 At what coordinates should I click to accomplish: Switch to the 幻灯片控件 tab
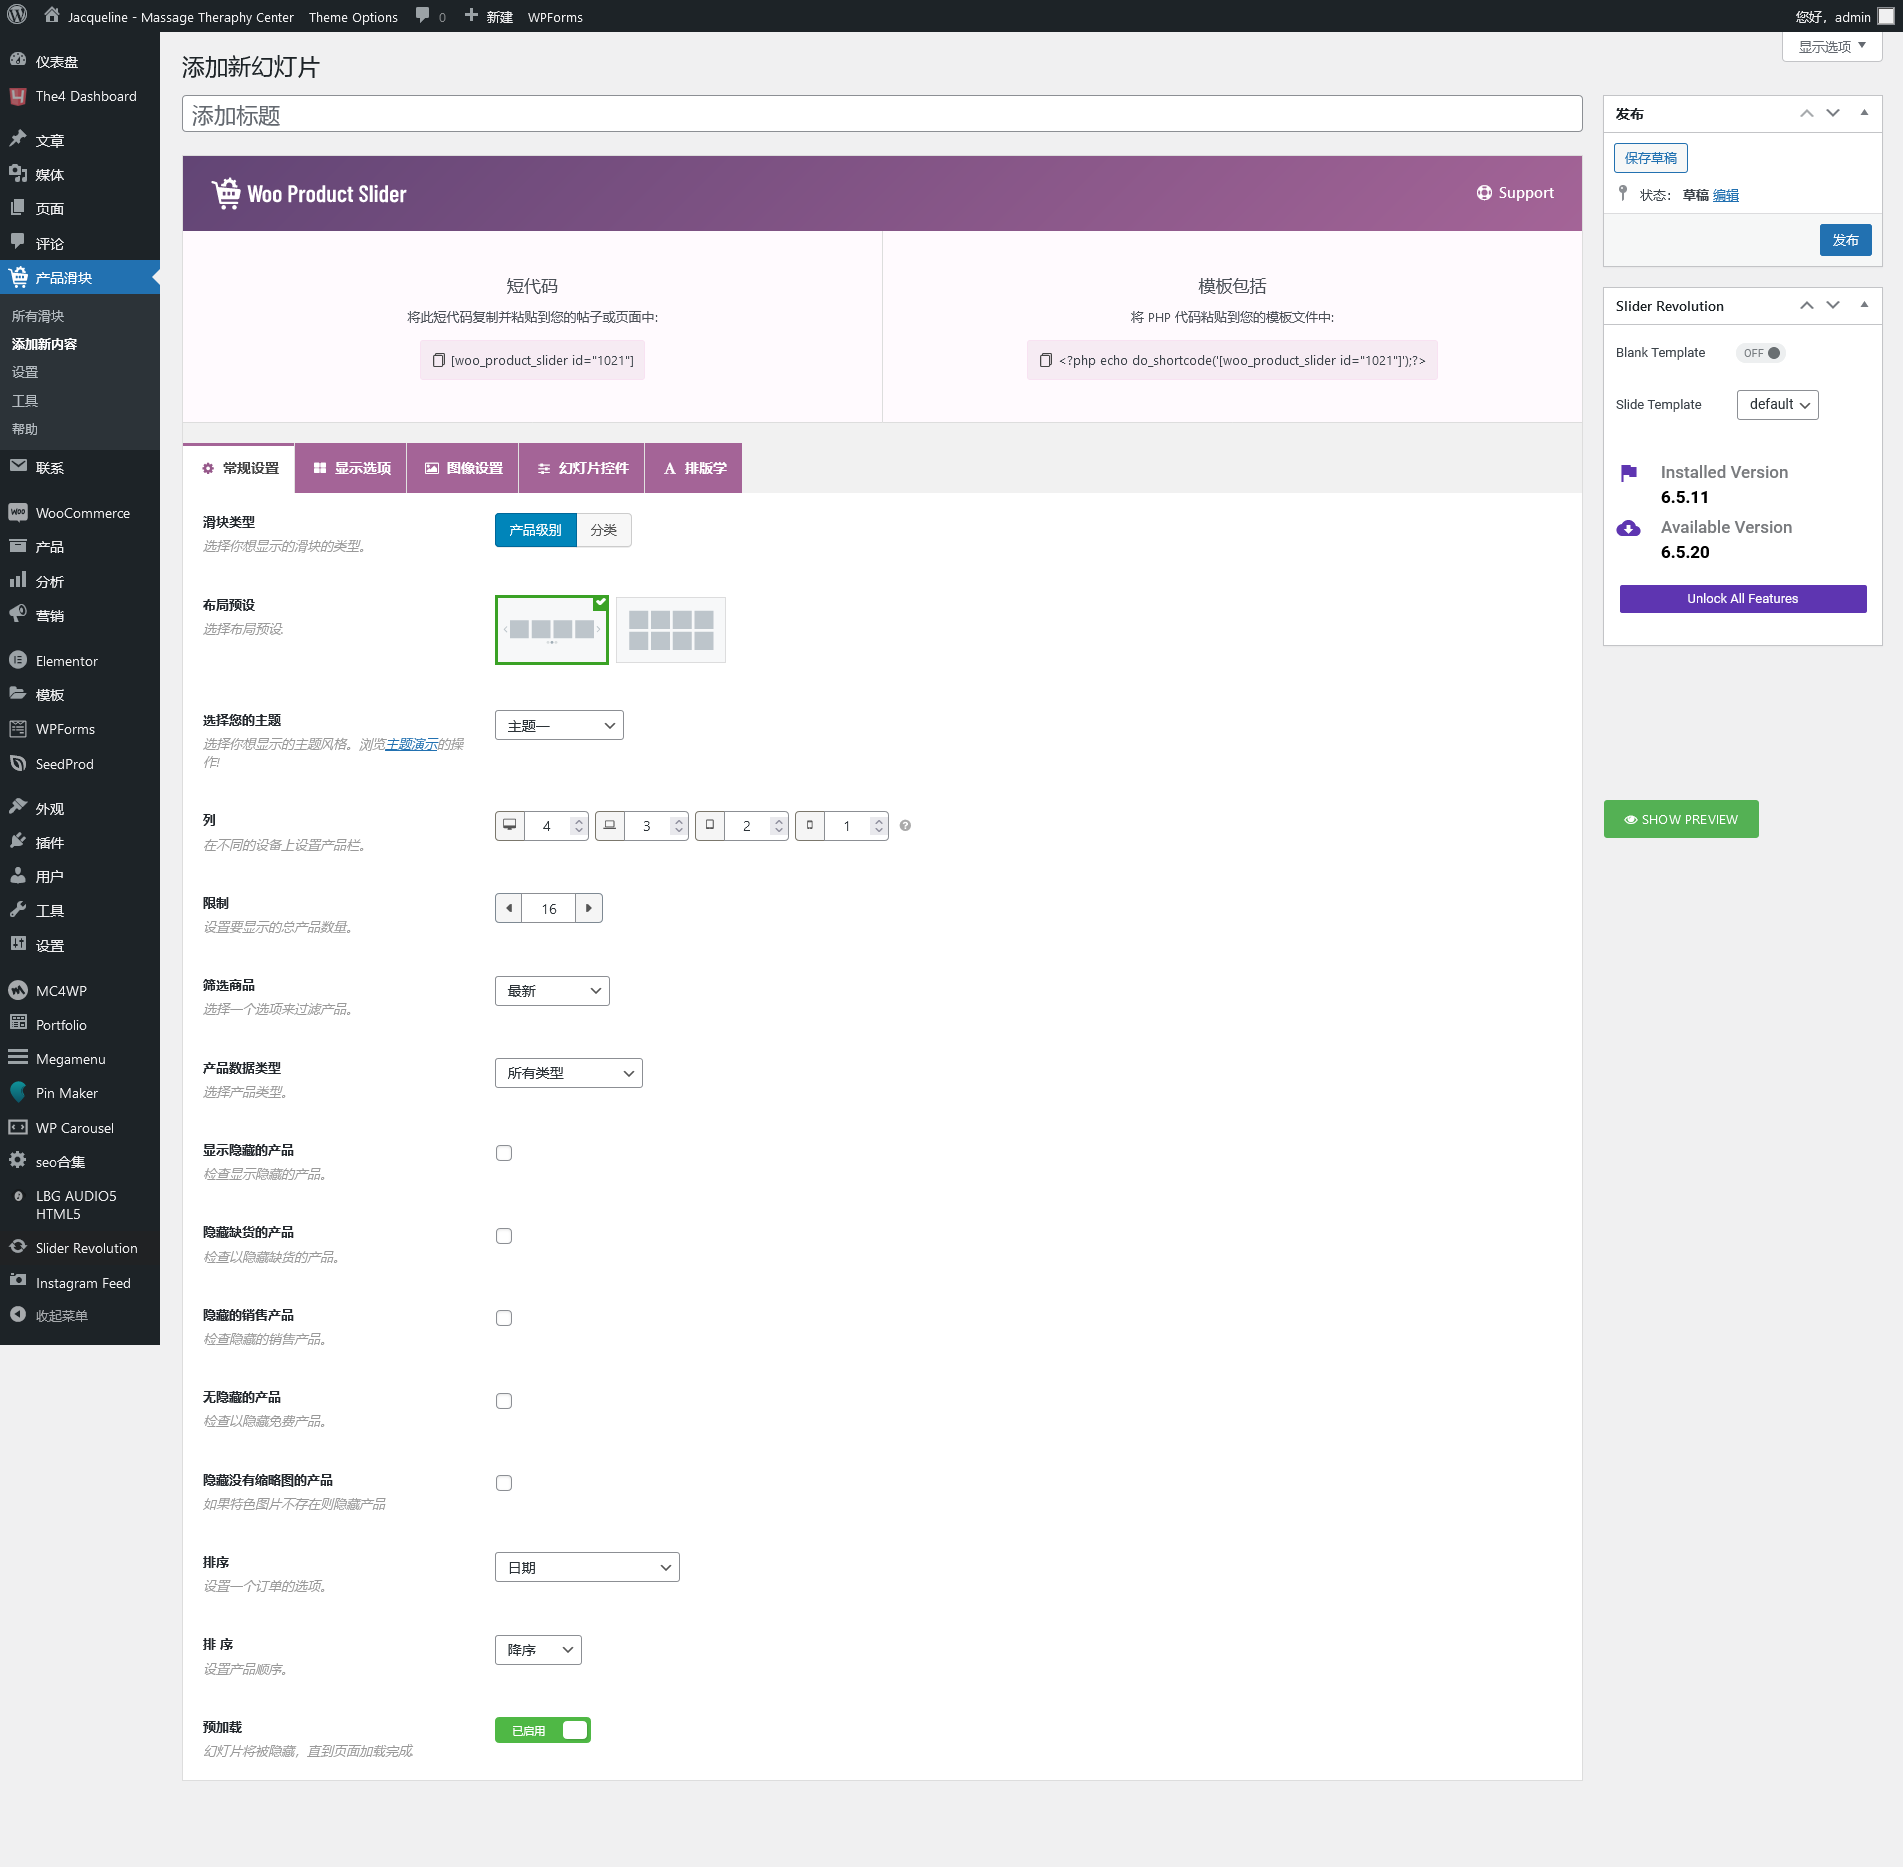582,468
